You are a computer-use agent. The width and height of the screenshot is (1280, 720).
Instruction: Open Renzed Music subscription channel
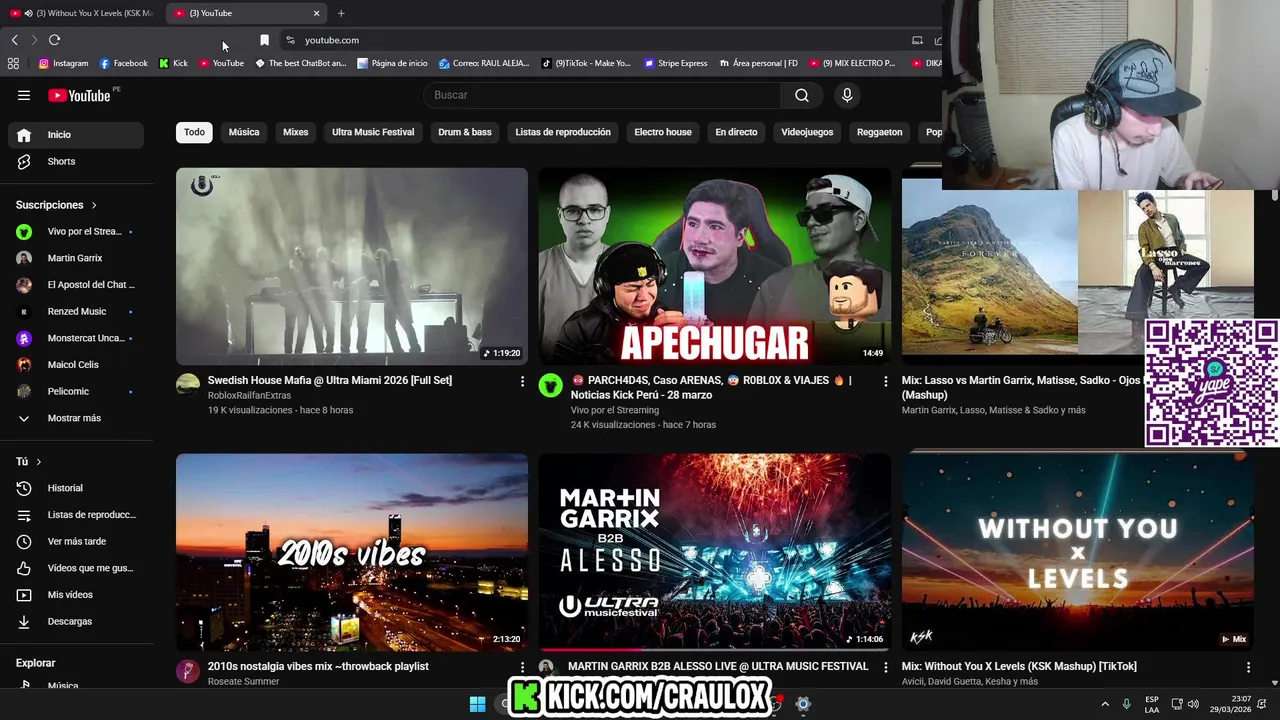click(x=76, y=311)
